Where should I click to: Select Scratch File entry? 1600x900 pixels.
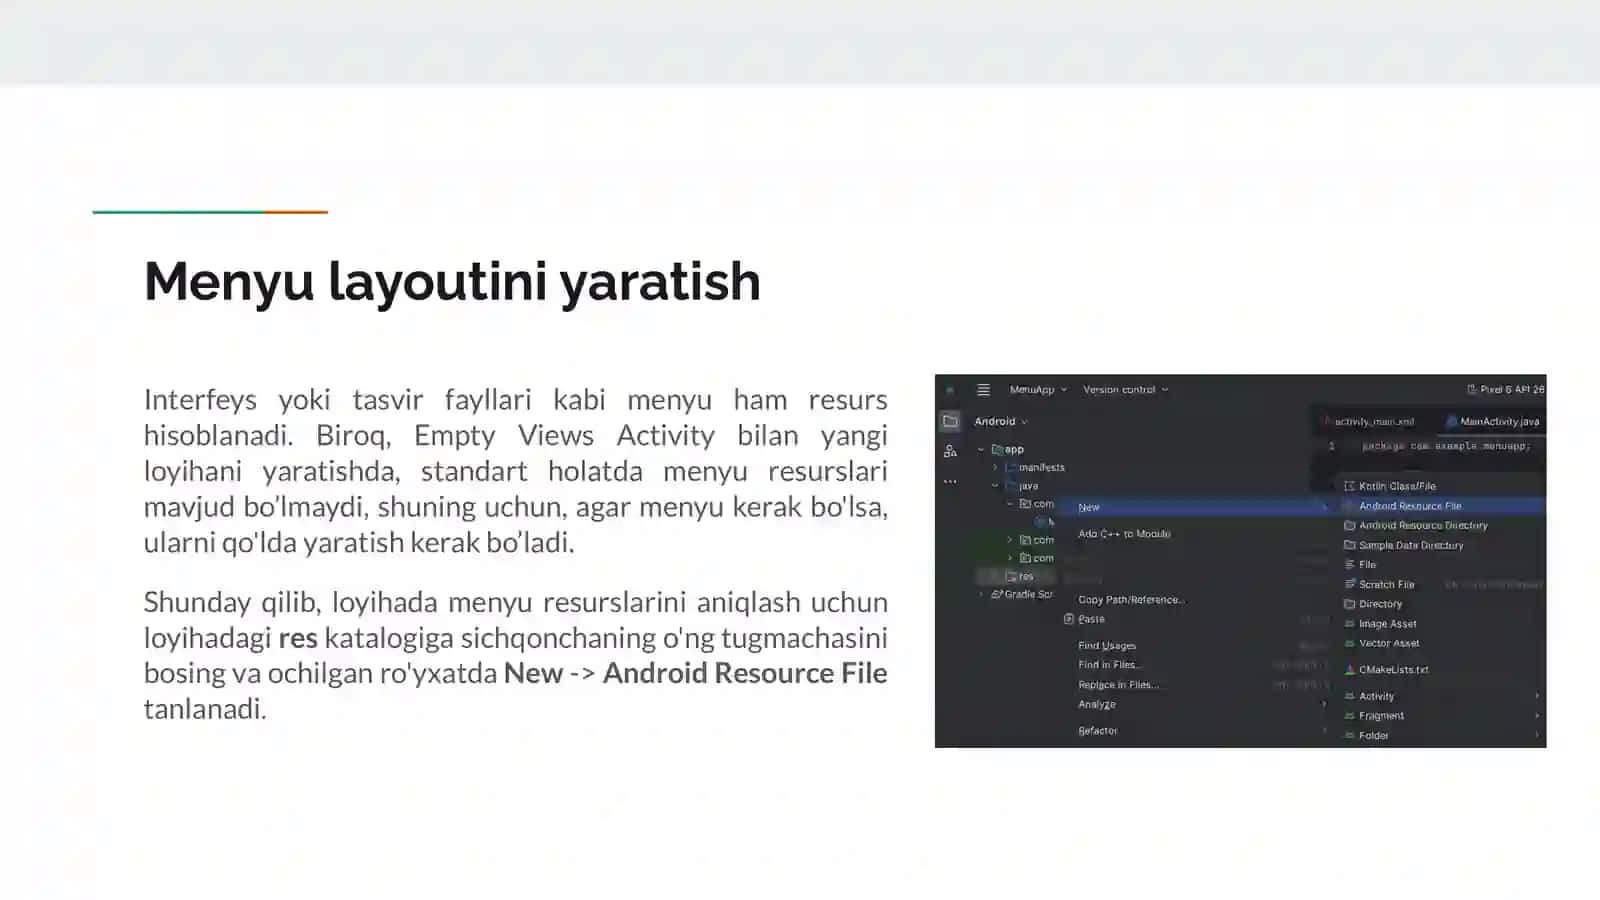coord(1386,585)
